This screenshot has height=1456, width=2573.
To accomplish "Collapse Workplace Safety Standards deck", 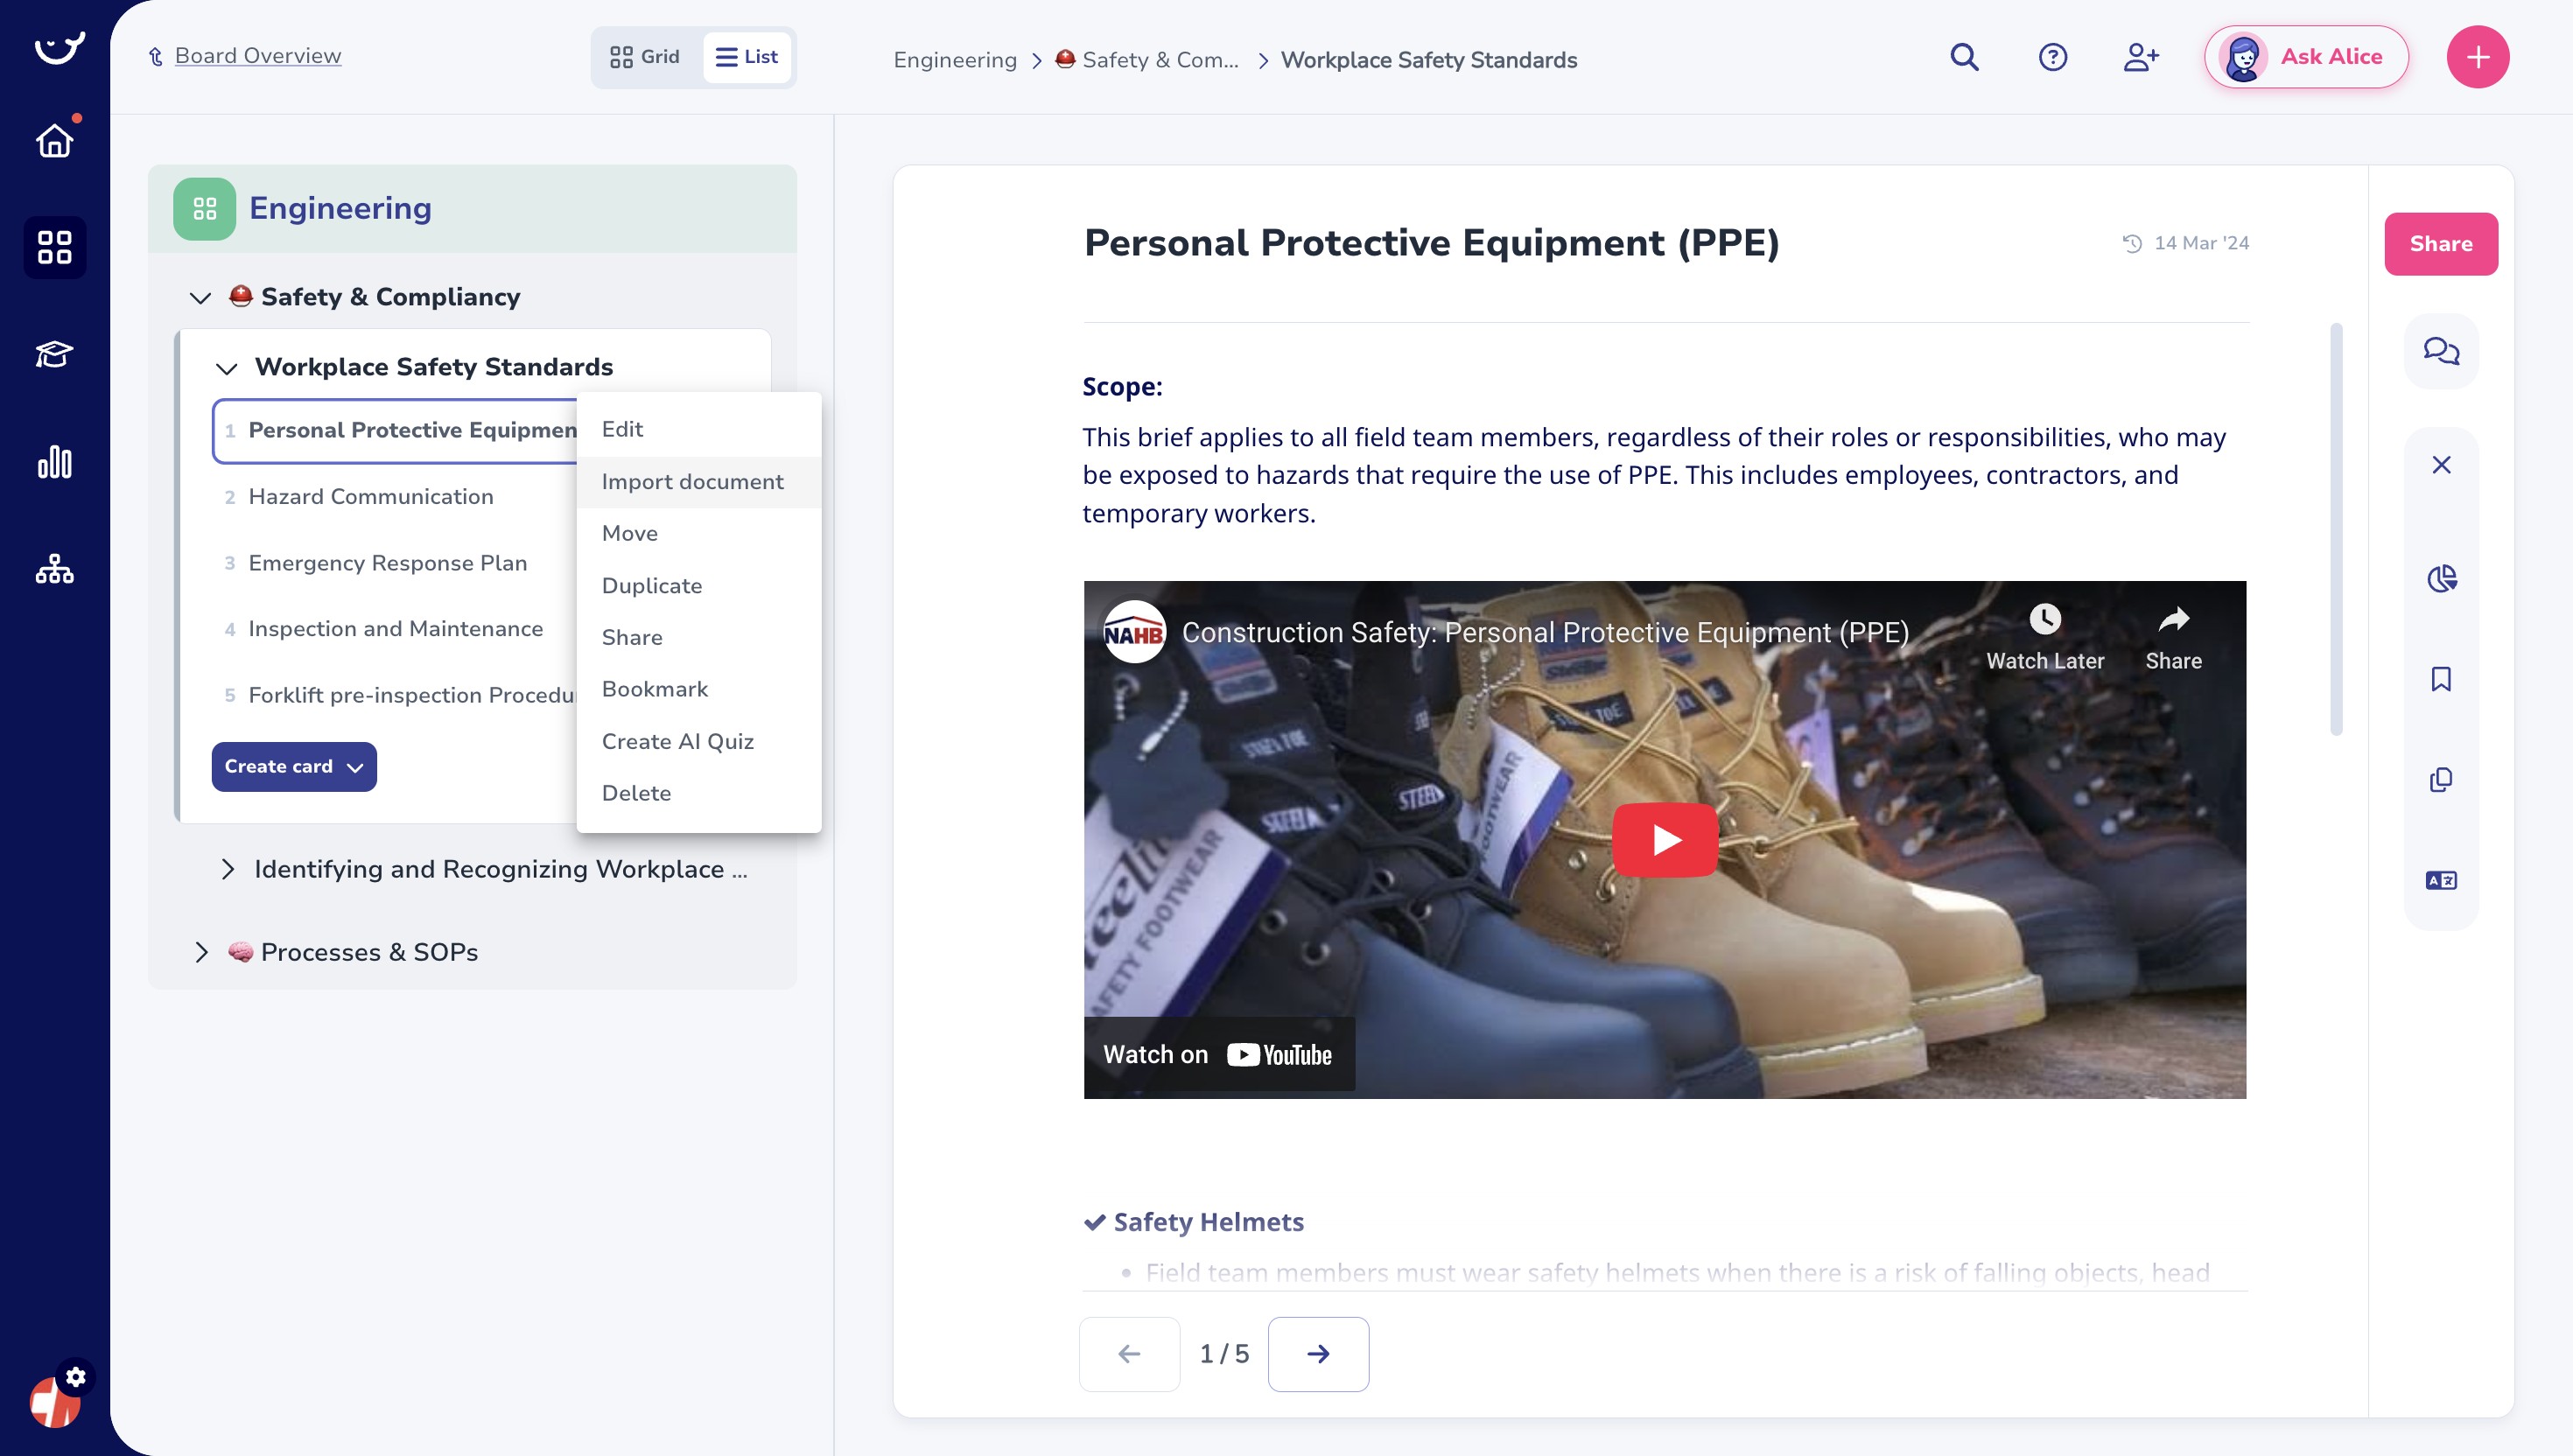I will click(x=226, y=368).
